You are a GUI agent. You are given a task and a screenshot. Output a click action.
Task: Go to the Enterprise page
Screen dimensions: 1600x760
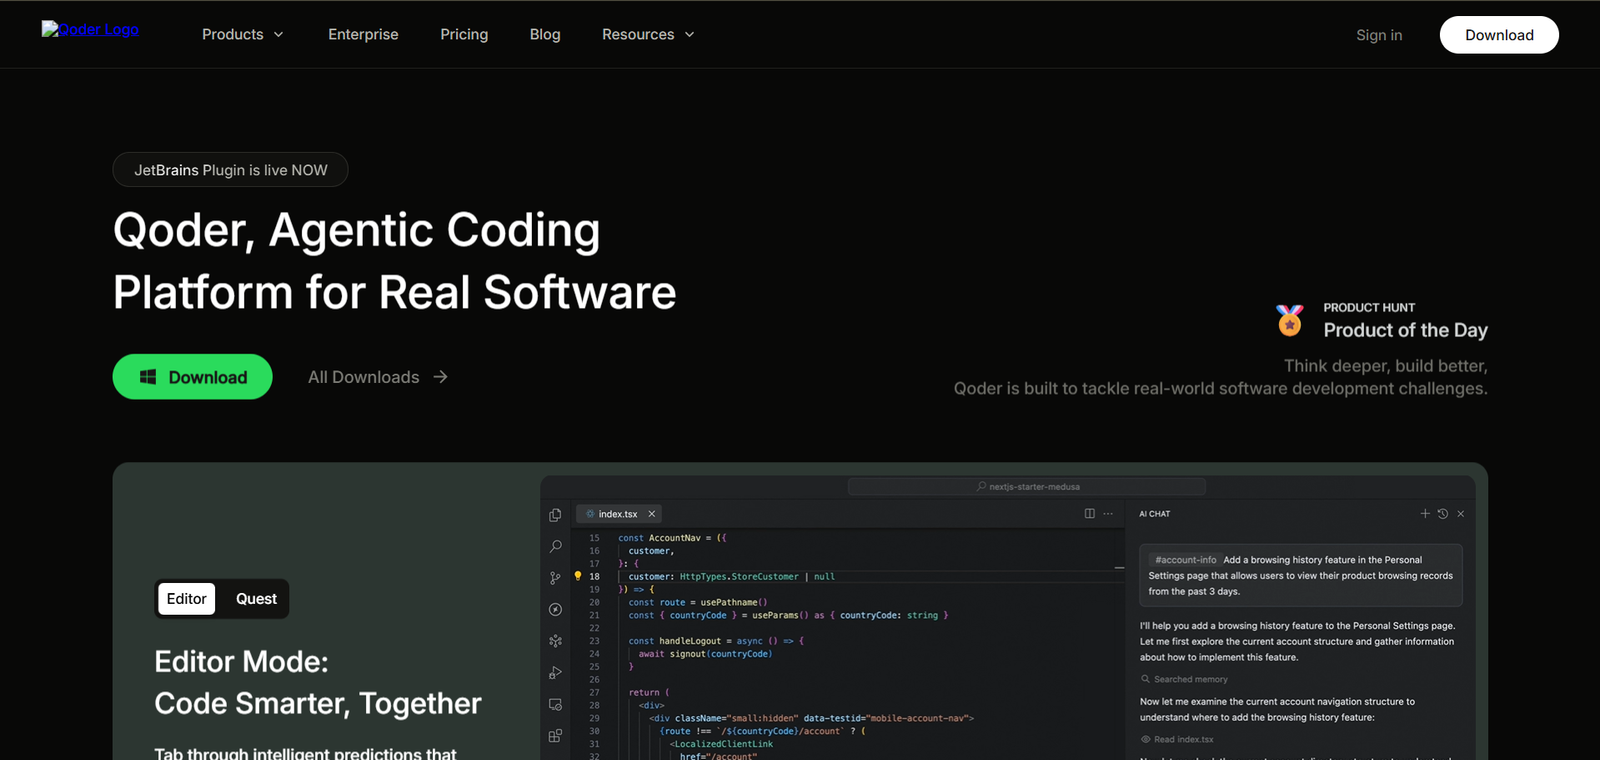pos(363,34)
